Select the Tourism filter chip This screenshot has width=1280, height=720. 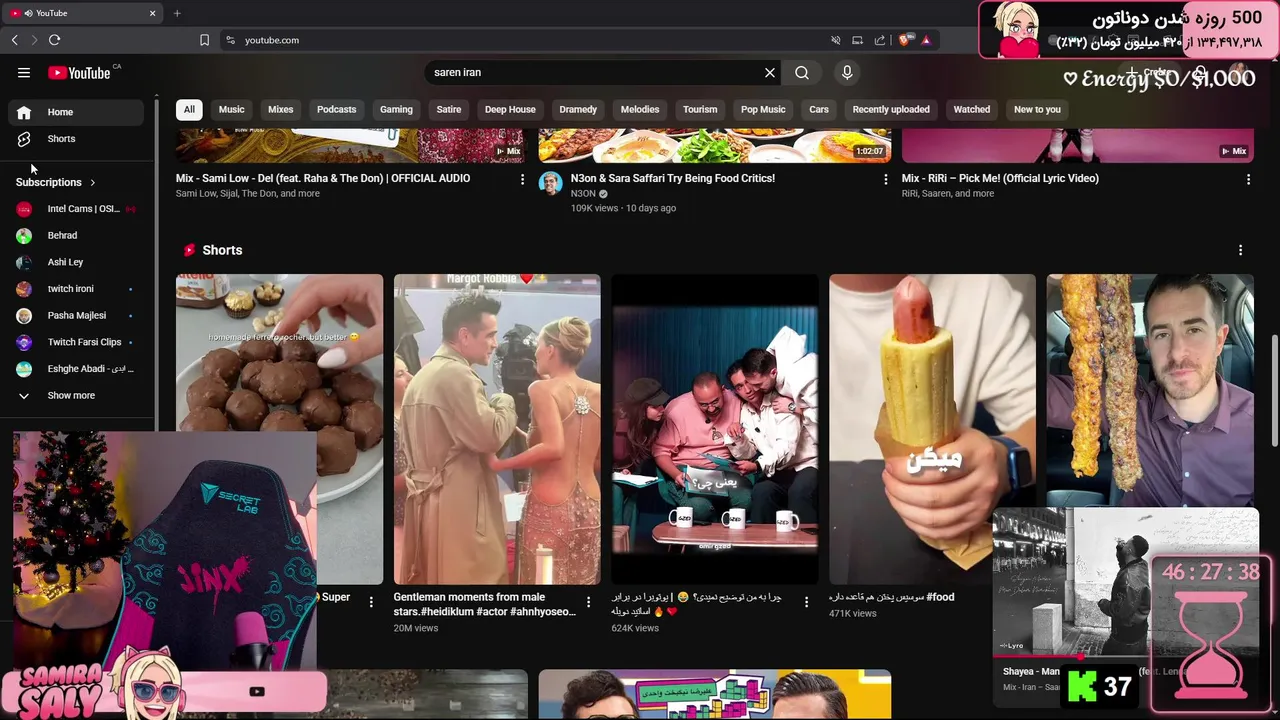700,110
